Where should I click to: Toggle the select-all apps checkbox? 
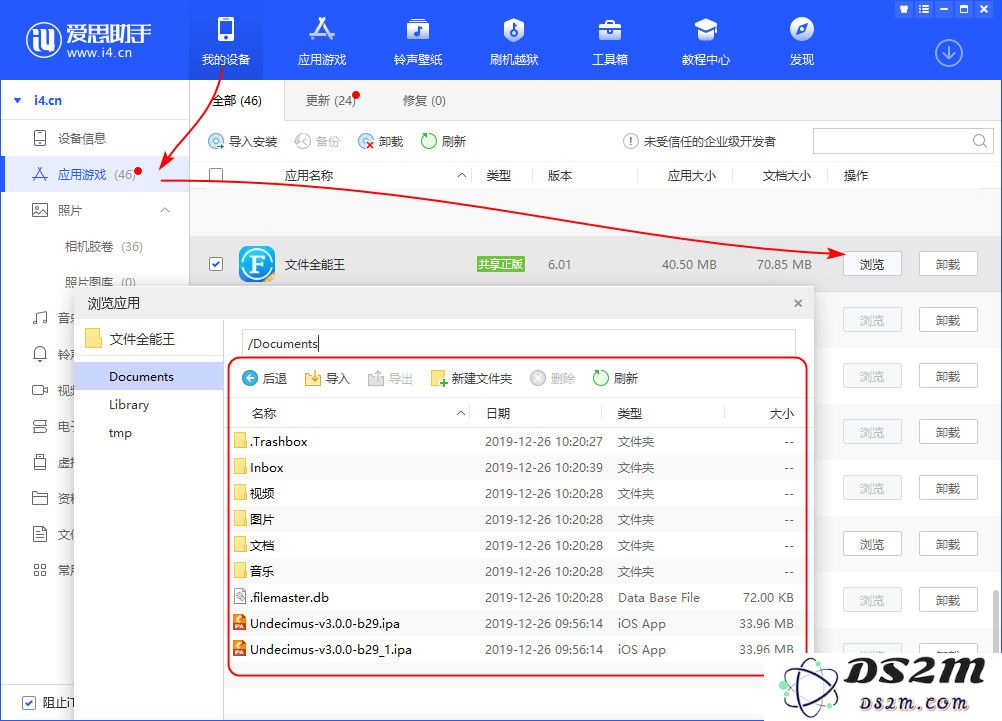click(x=216, y=174)
